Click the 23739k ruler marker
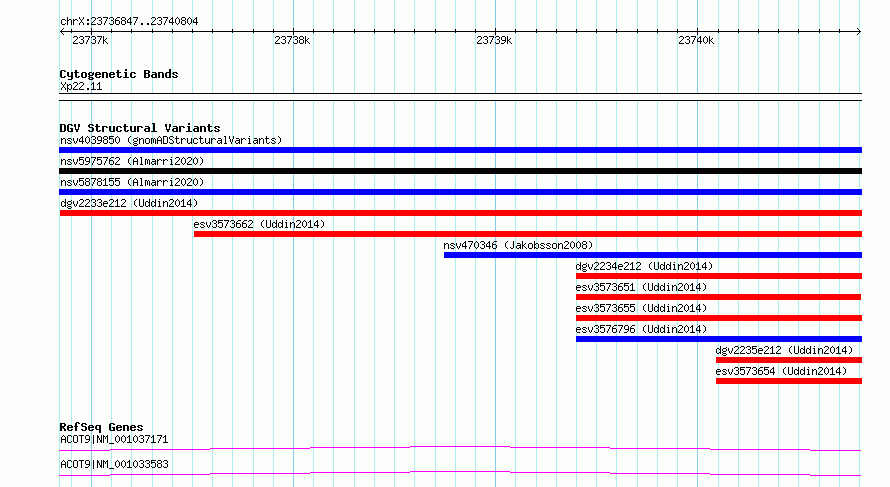This screenshot has height=487, width=890. tap(494, 40)
